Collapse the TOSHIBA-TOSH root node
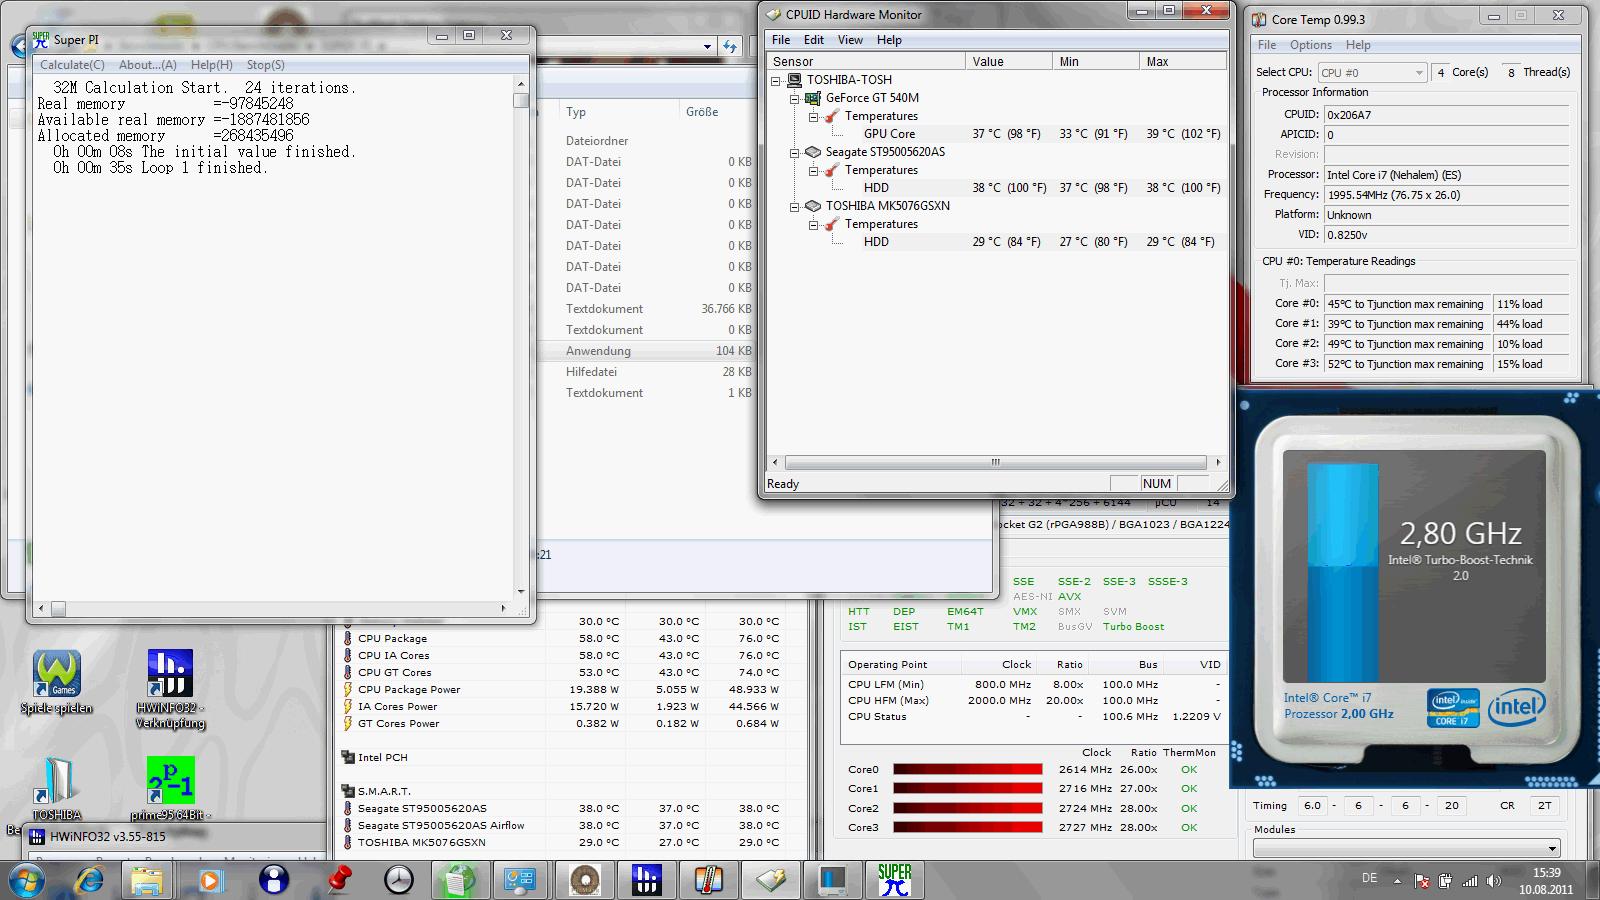Viewport: 1600px width, 900px height. [x=775, y=80]
